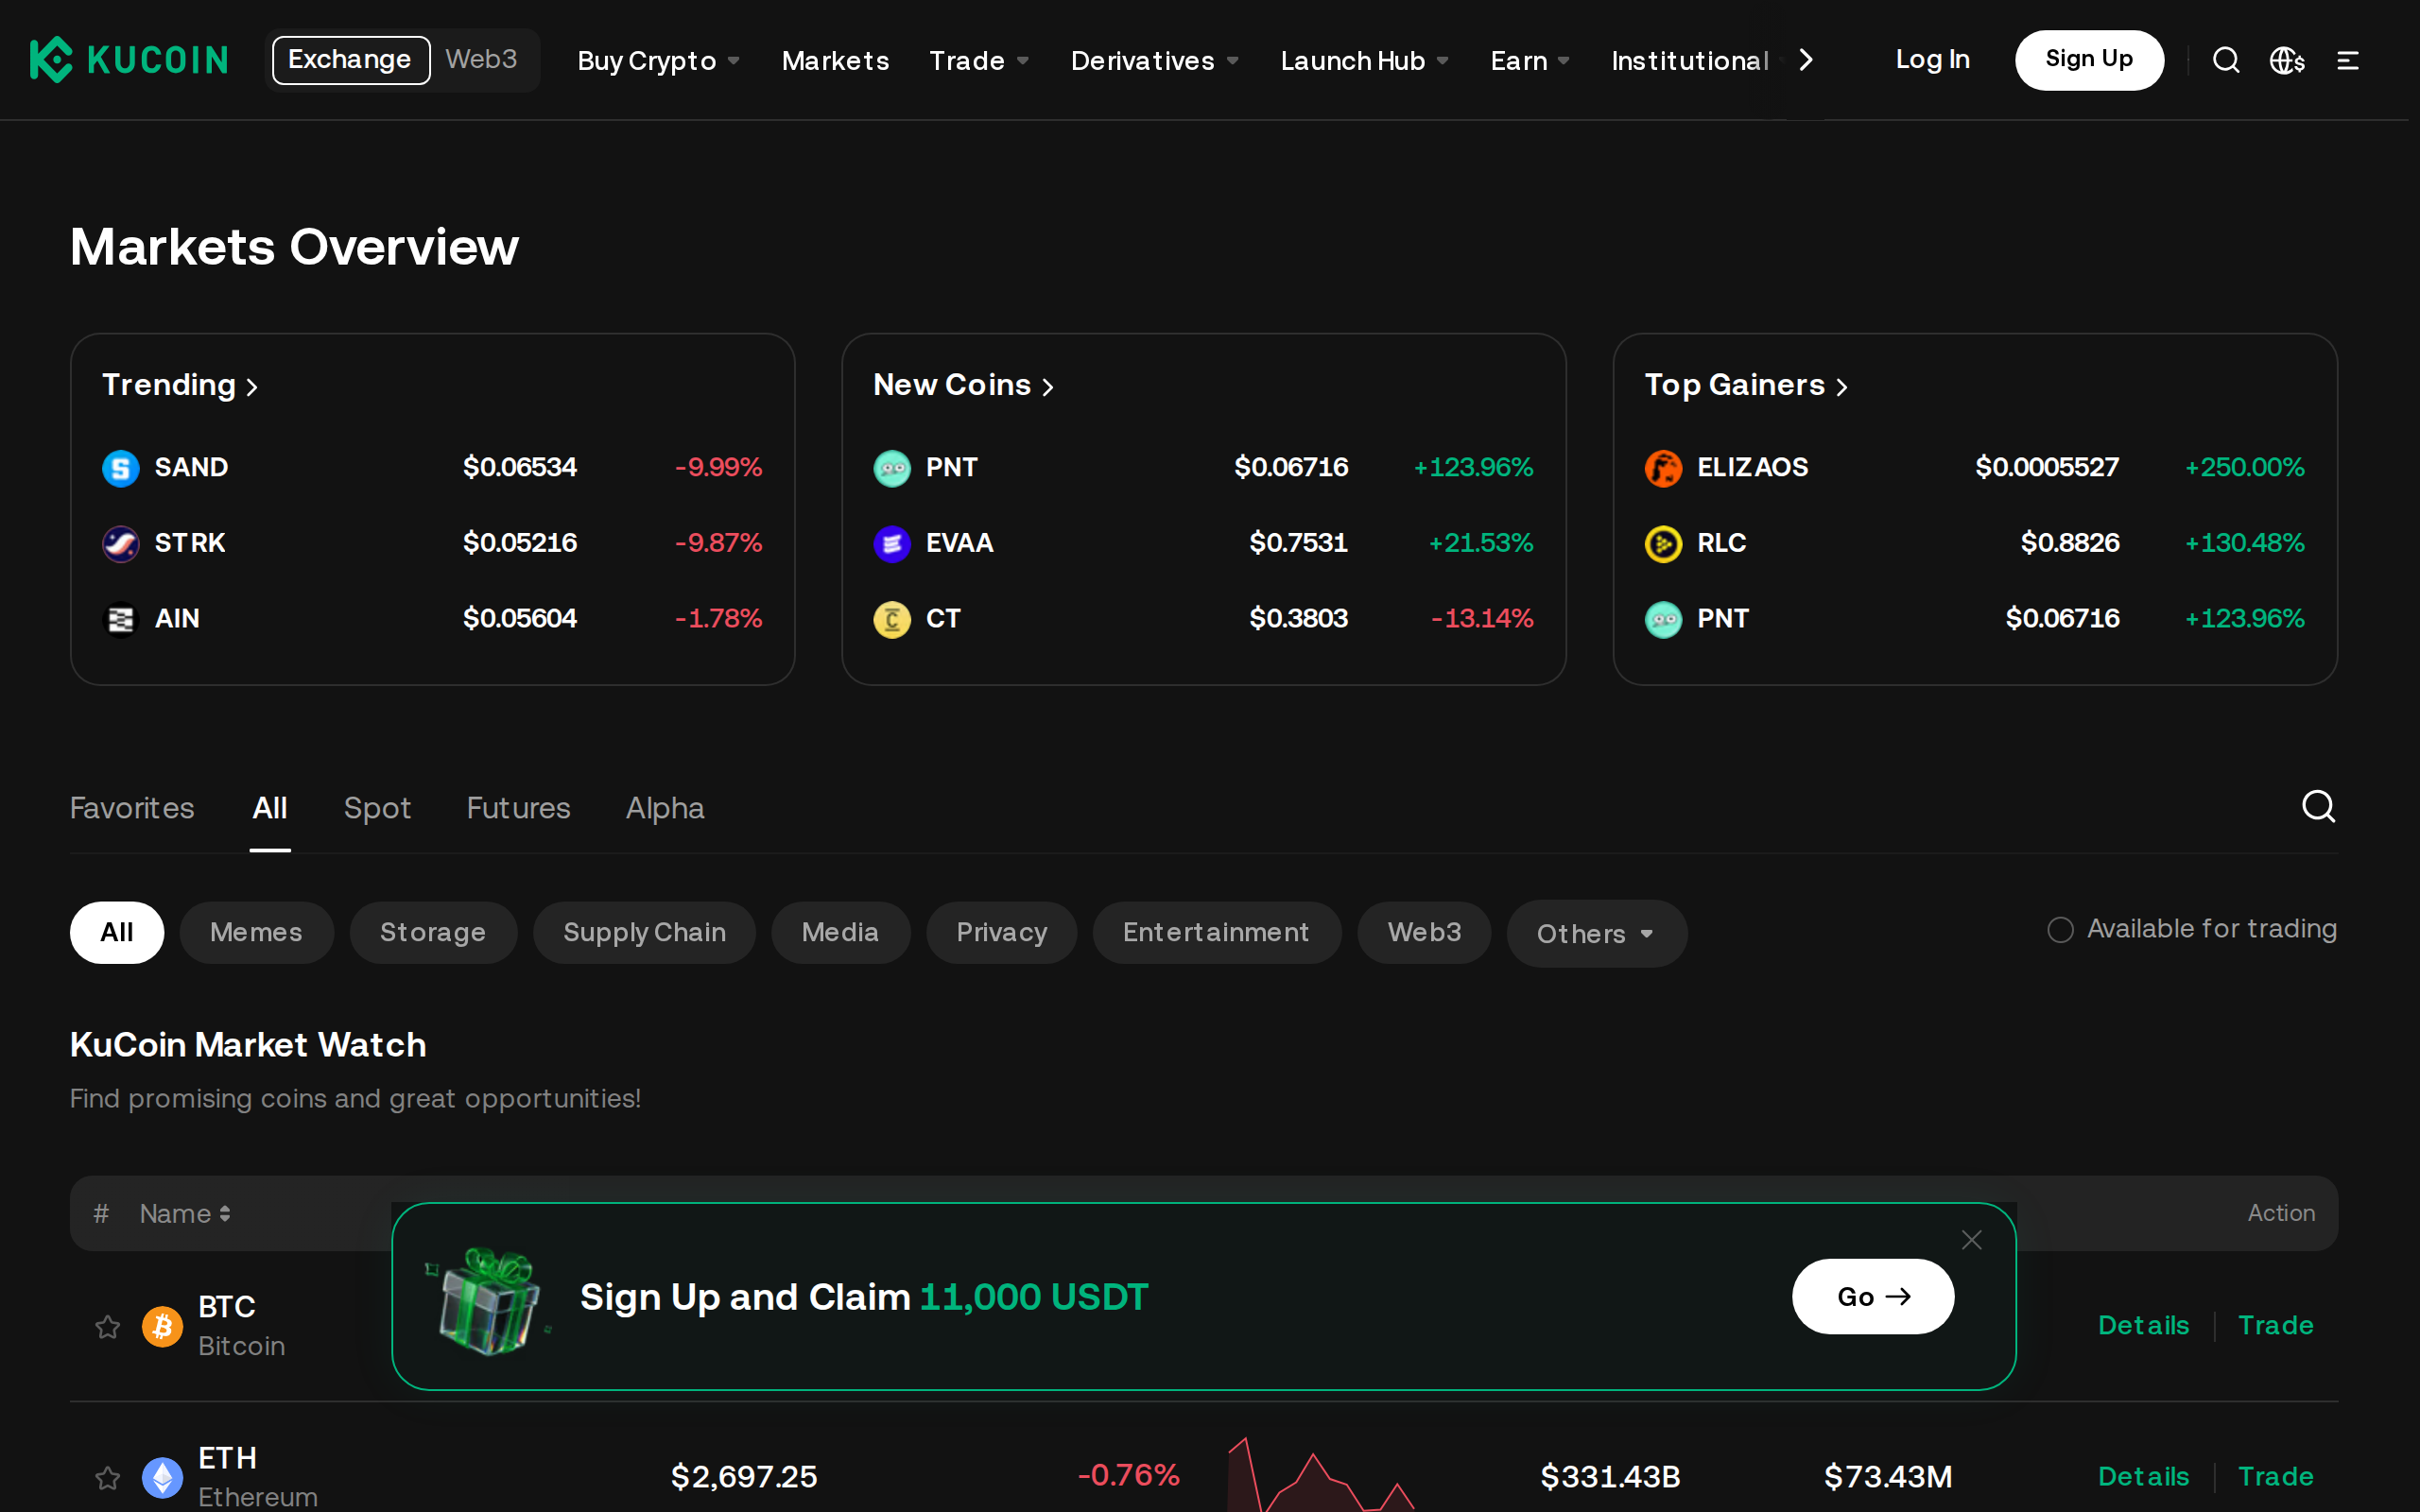Click the SAND coin icon in Trending

[121, 468]
